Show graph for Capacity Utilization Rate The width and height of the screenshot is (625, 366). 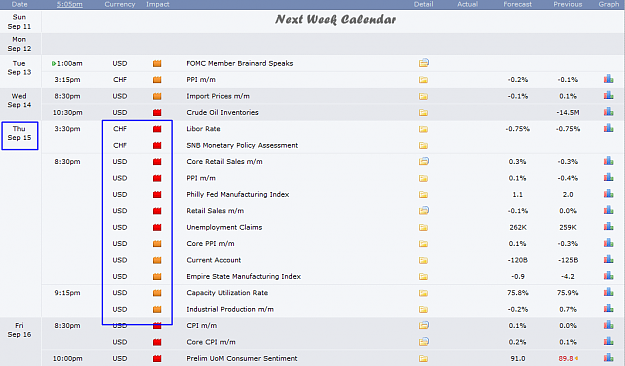pyautogui.click(x=608, y=292)
